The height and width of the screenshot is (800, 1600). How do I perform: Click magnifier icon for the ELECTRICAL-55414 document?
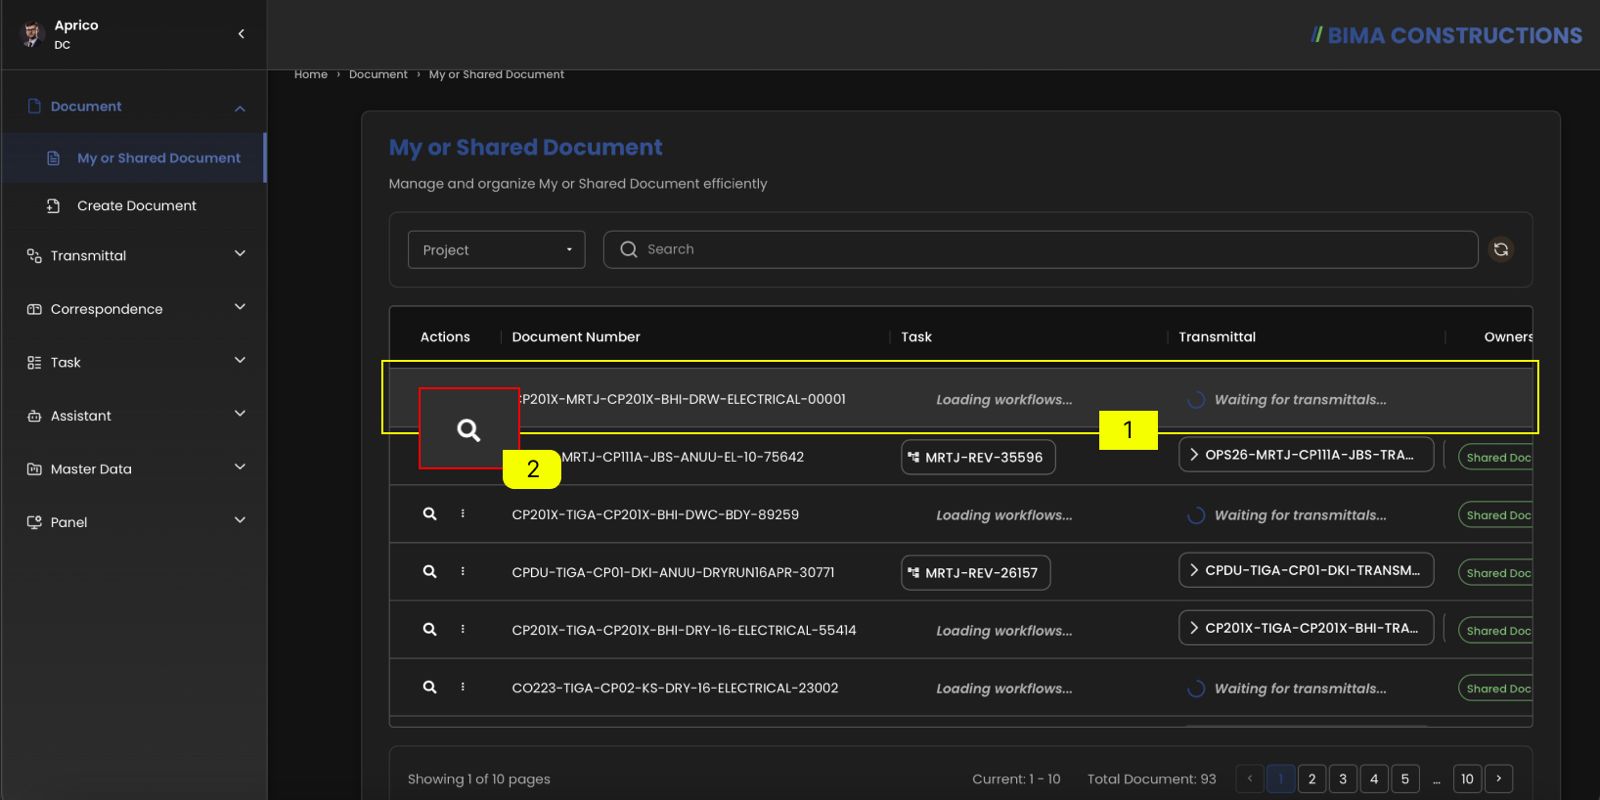430,630
